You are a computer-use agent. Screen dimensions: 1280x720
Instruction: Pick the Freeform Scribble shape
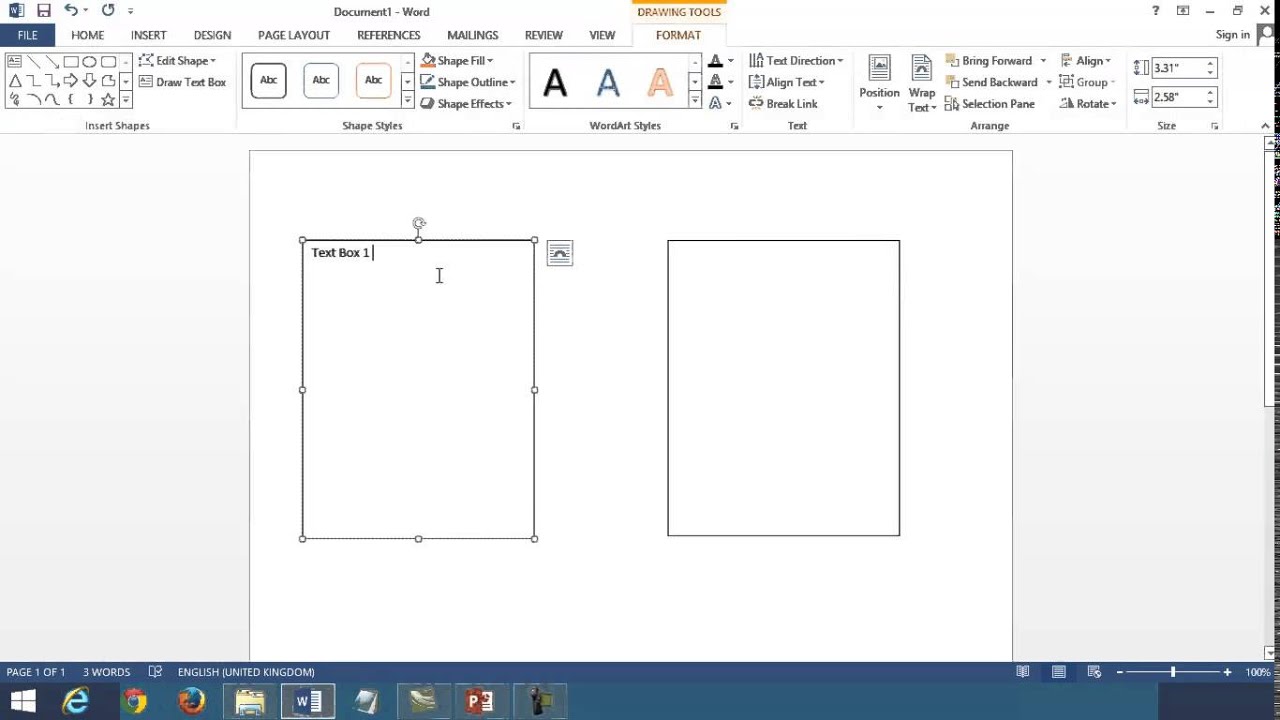[14, 100]
